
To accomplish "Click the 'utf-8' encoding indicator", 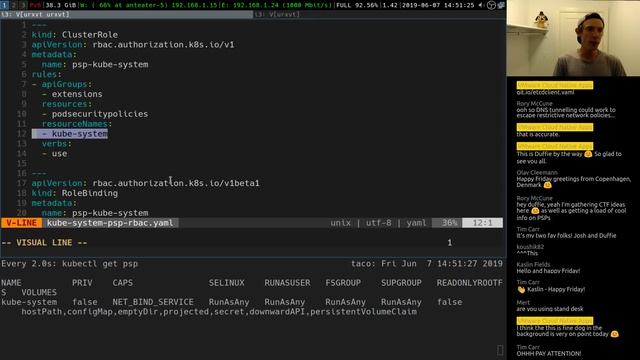I will point(378,223).
